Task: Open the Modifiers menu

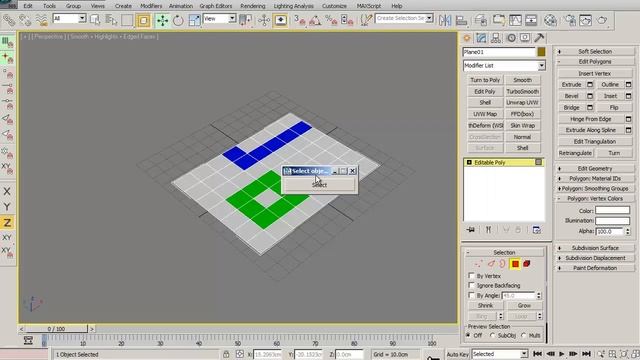Action: click(x=151, y=6)
